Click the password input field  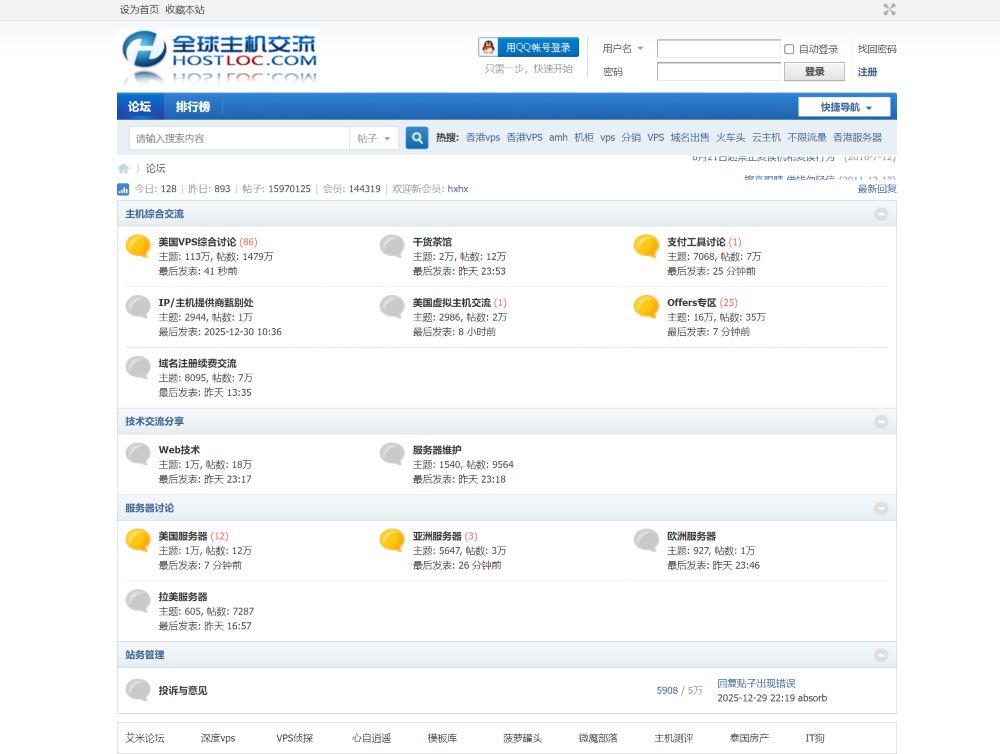click(718, 72)
